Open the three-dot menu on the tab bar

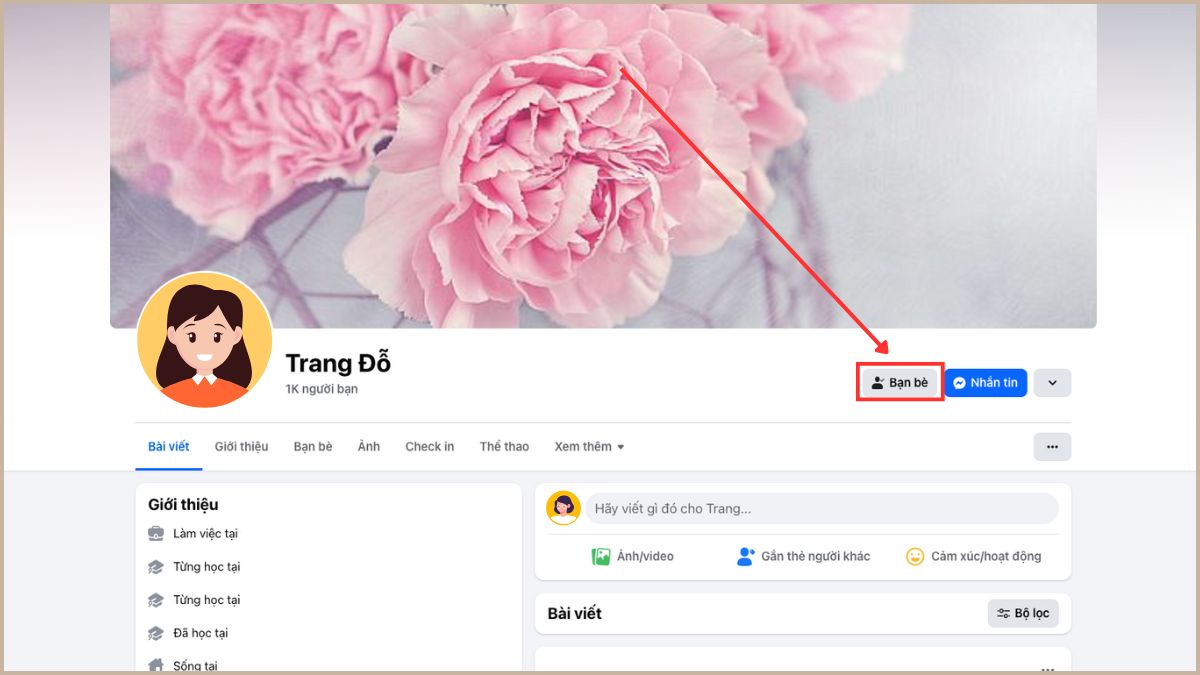[x=1052, y=447]
